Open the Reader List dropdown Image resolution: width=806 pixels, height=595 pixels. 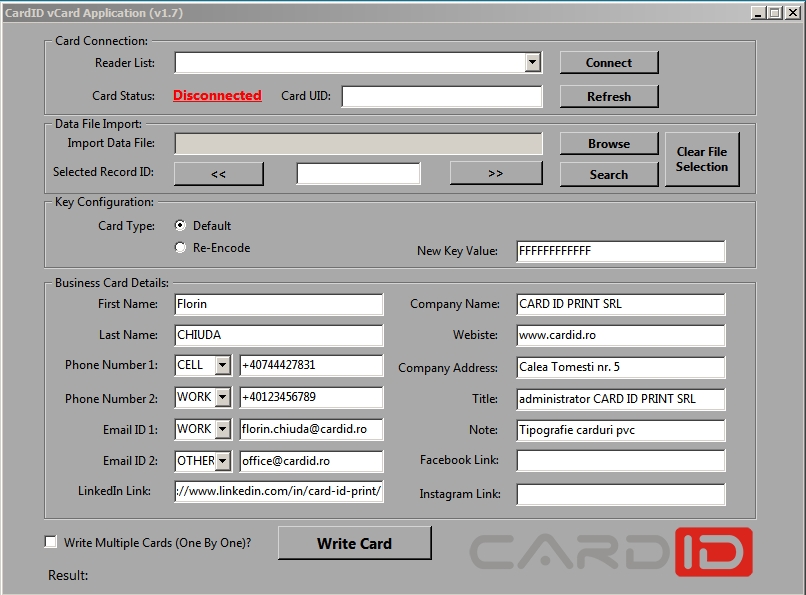coord(531,62)
